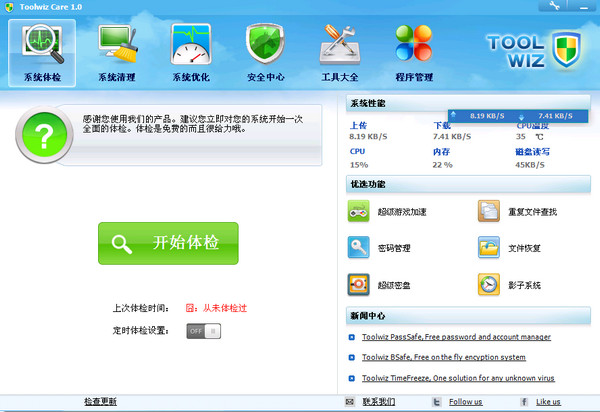The width and height of the screenshot is (600, 412).
Task: Open the 文件恢复 folder icon
Action: (489, 248)
